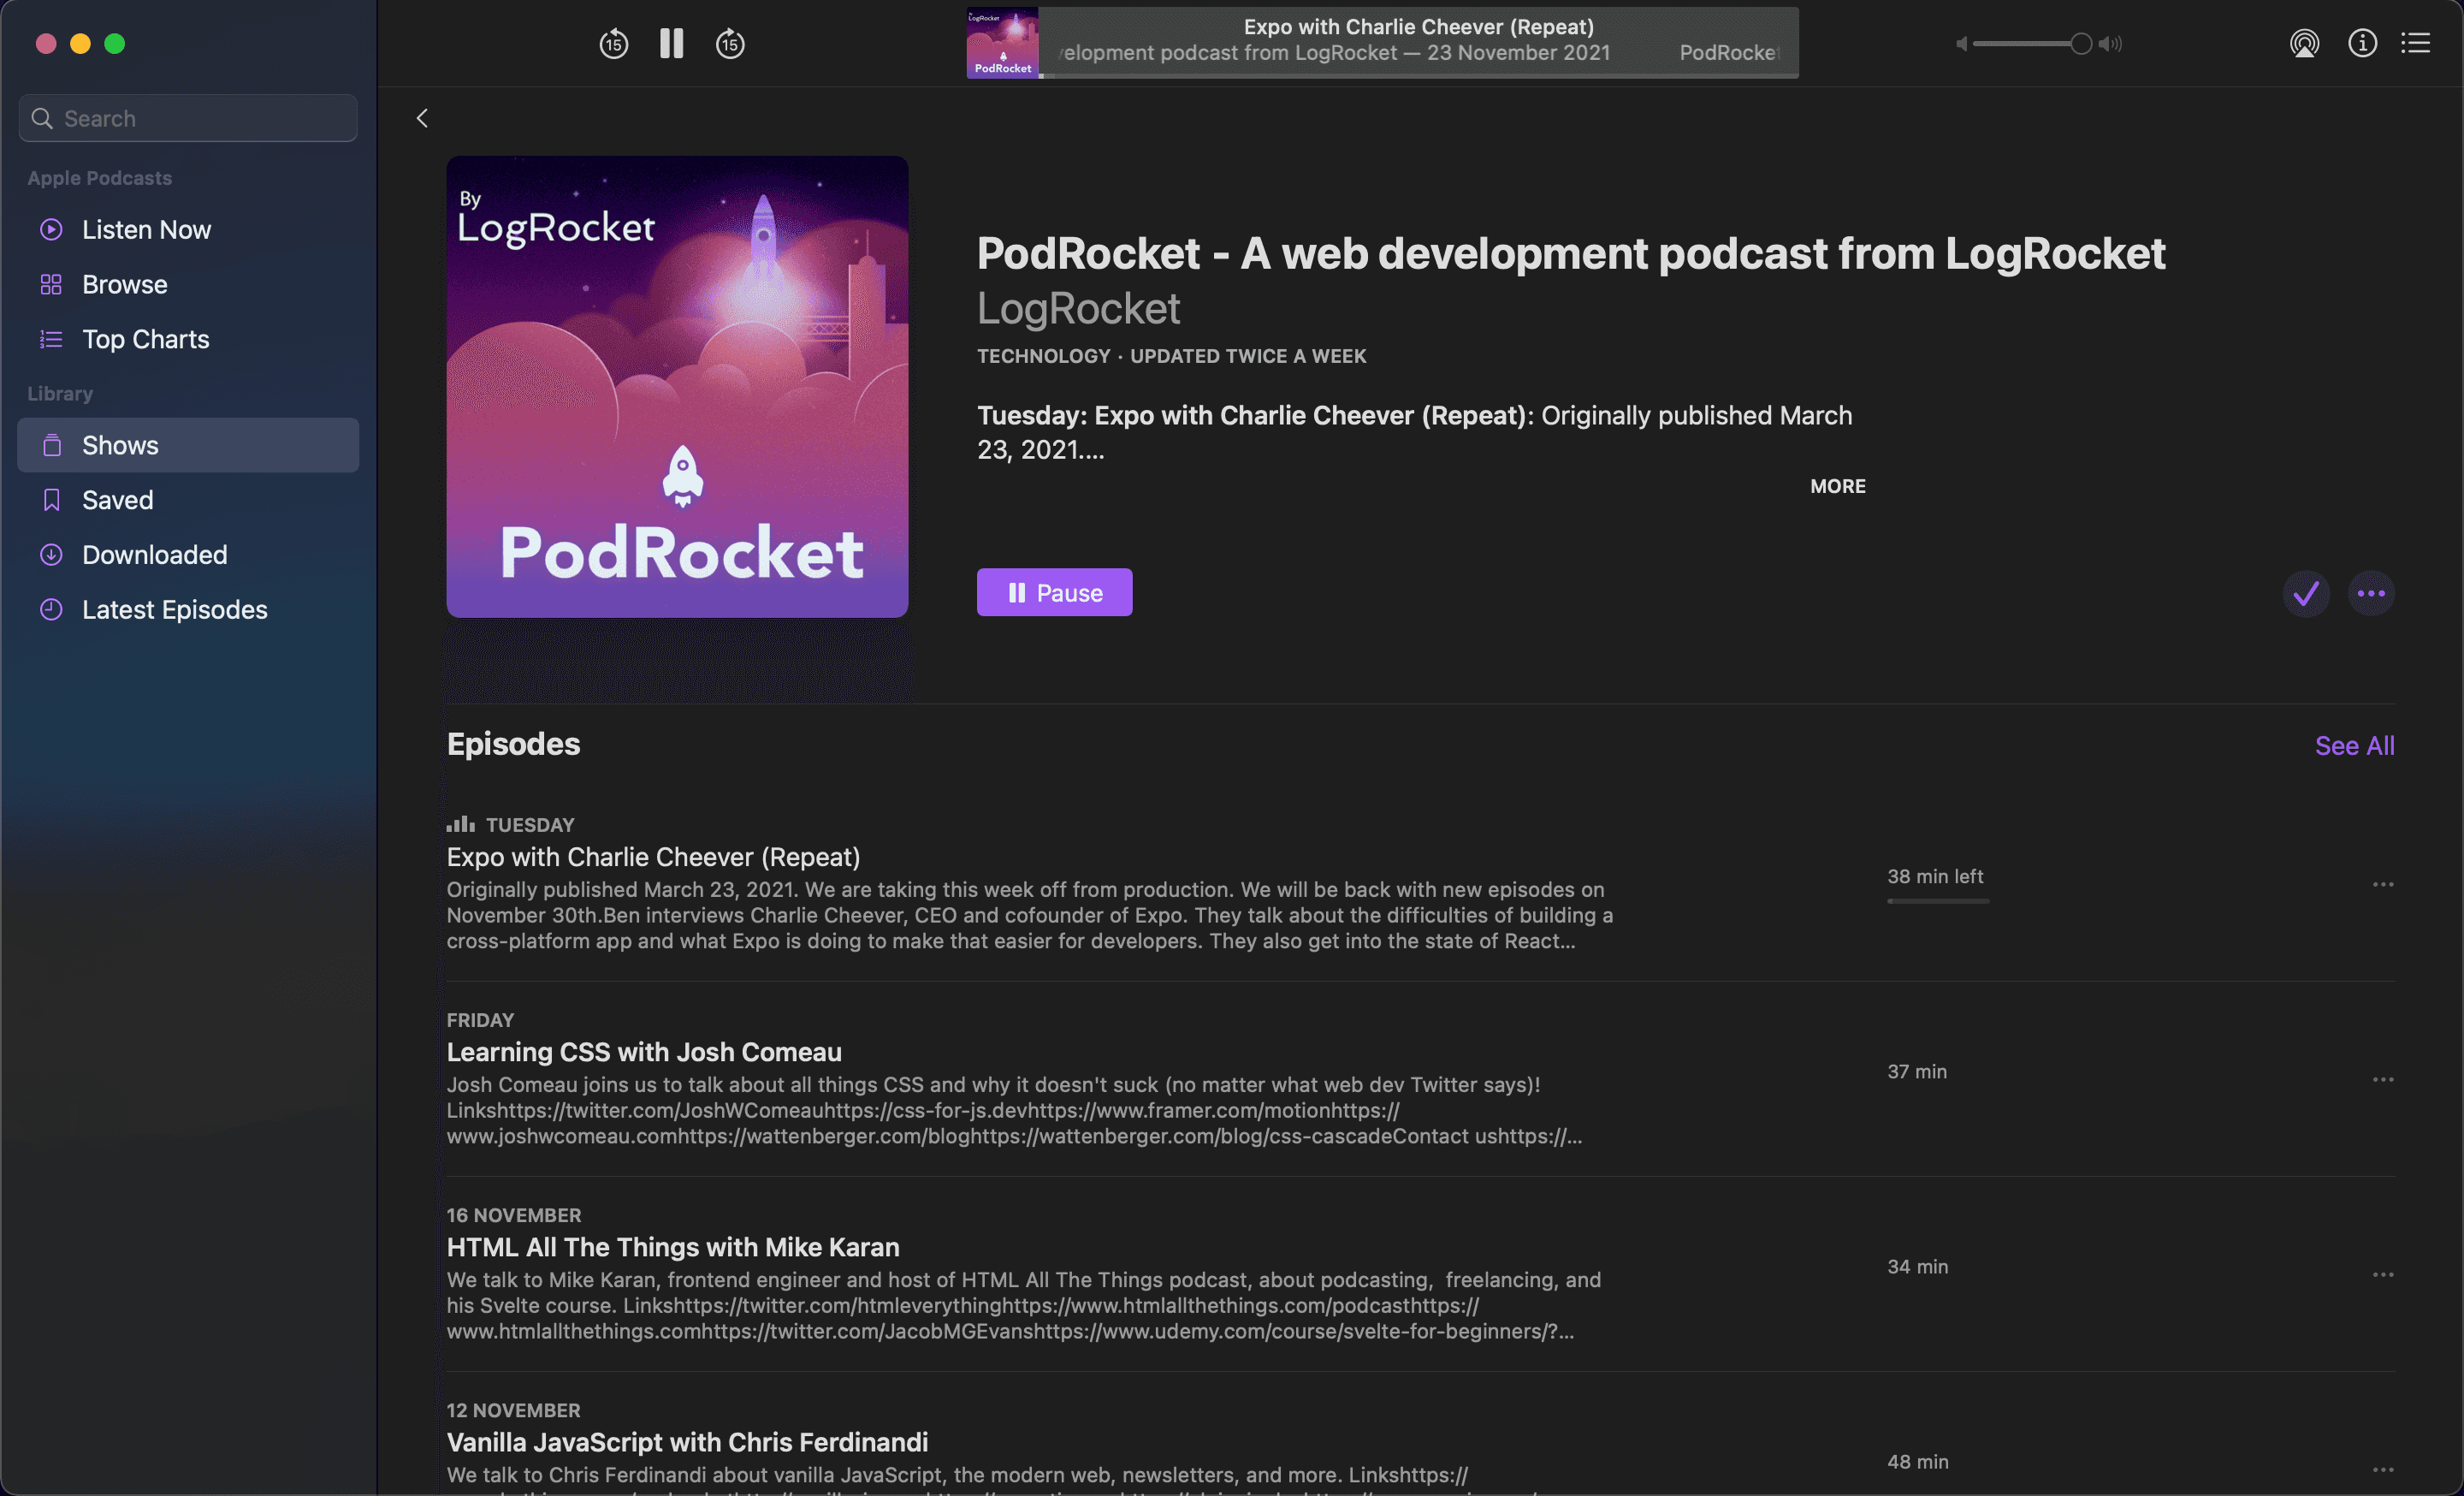This screenshot has width=2464, height=1496.
Task: Mute the volume with the low-volume speaker icon
Action: (x=1962, y=44)
